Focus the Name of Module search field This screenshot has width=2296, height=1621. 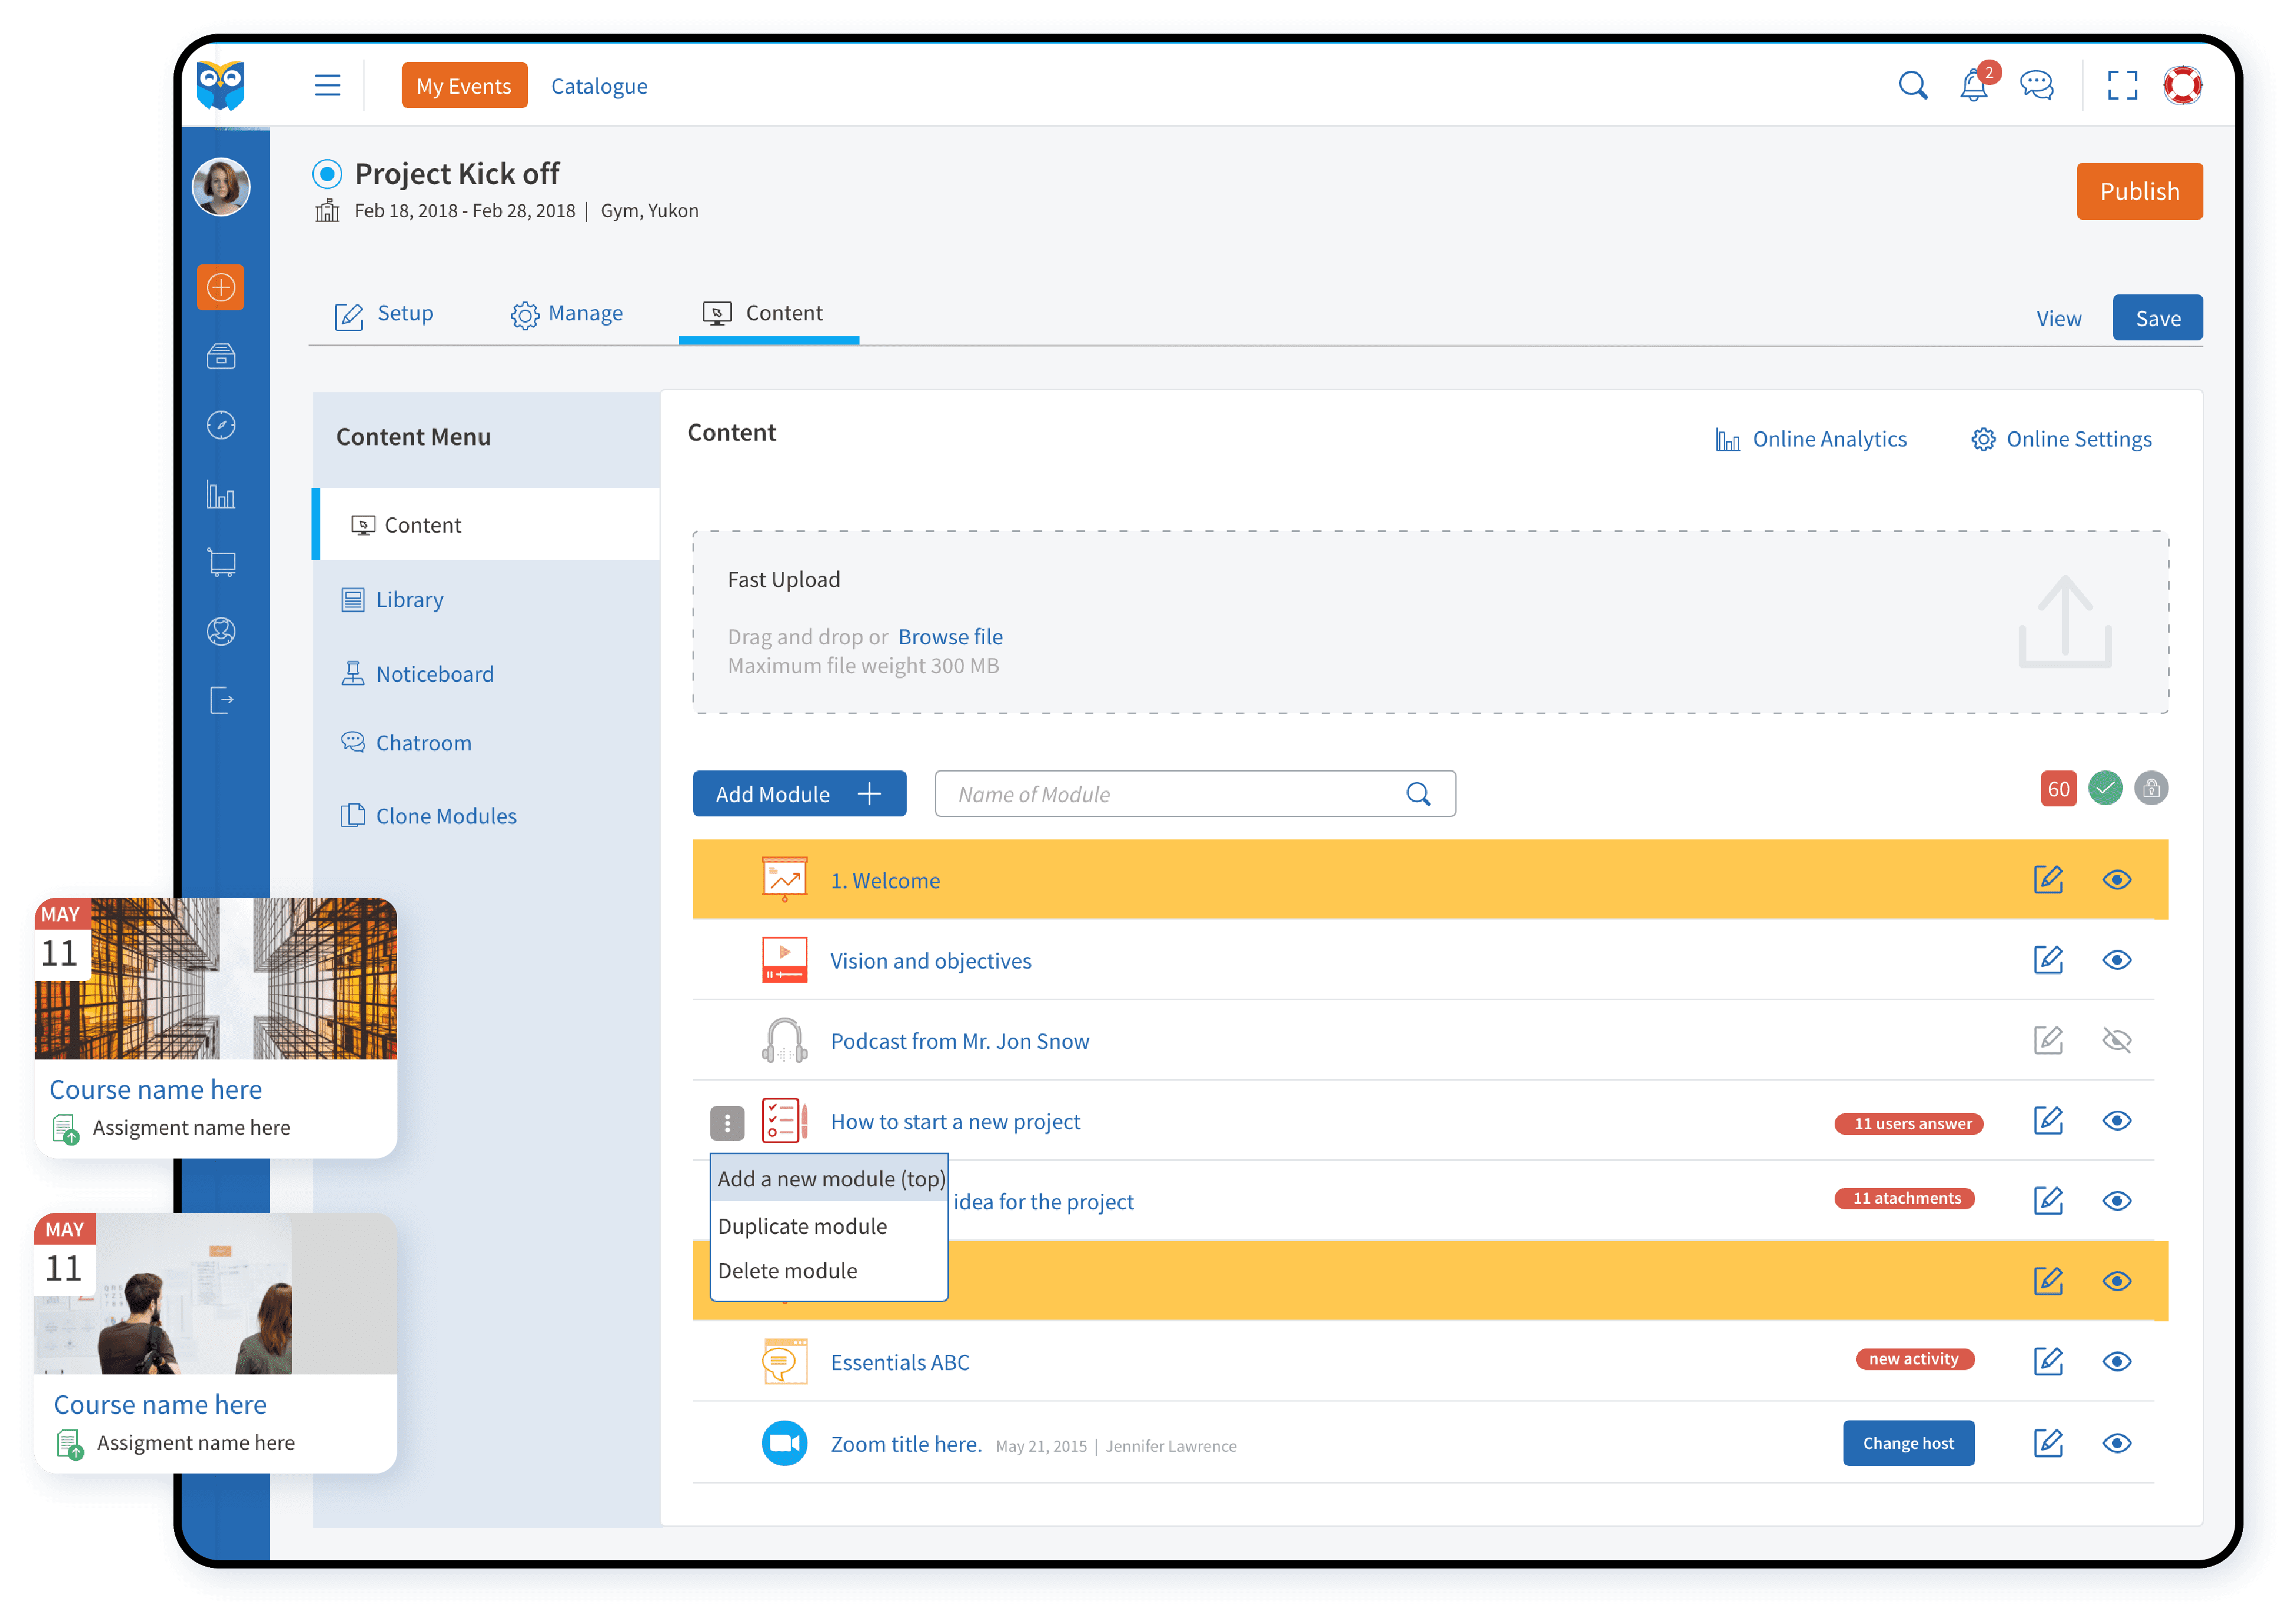pos(1195,794)
